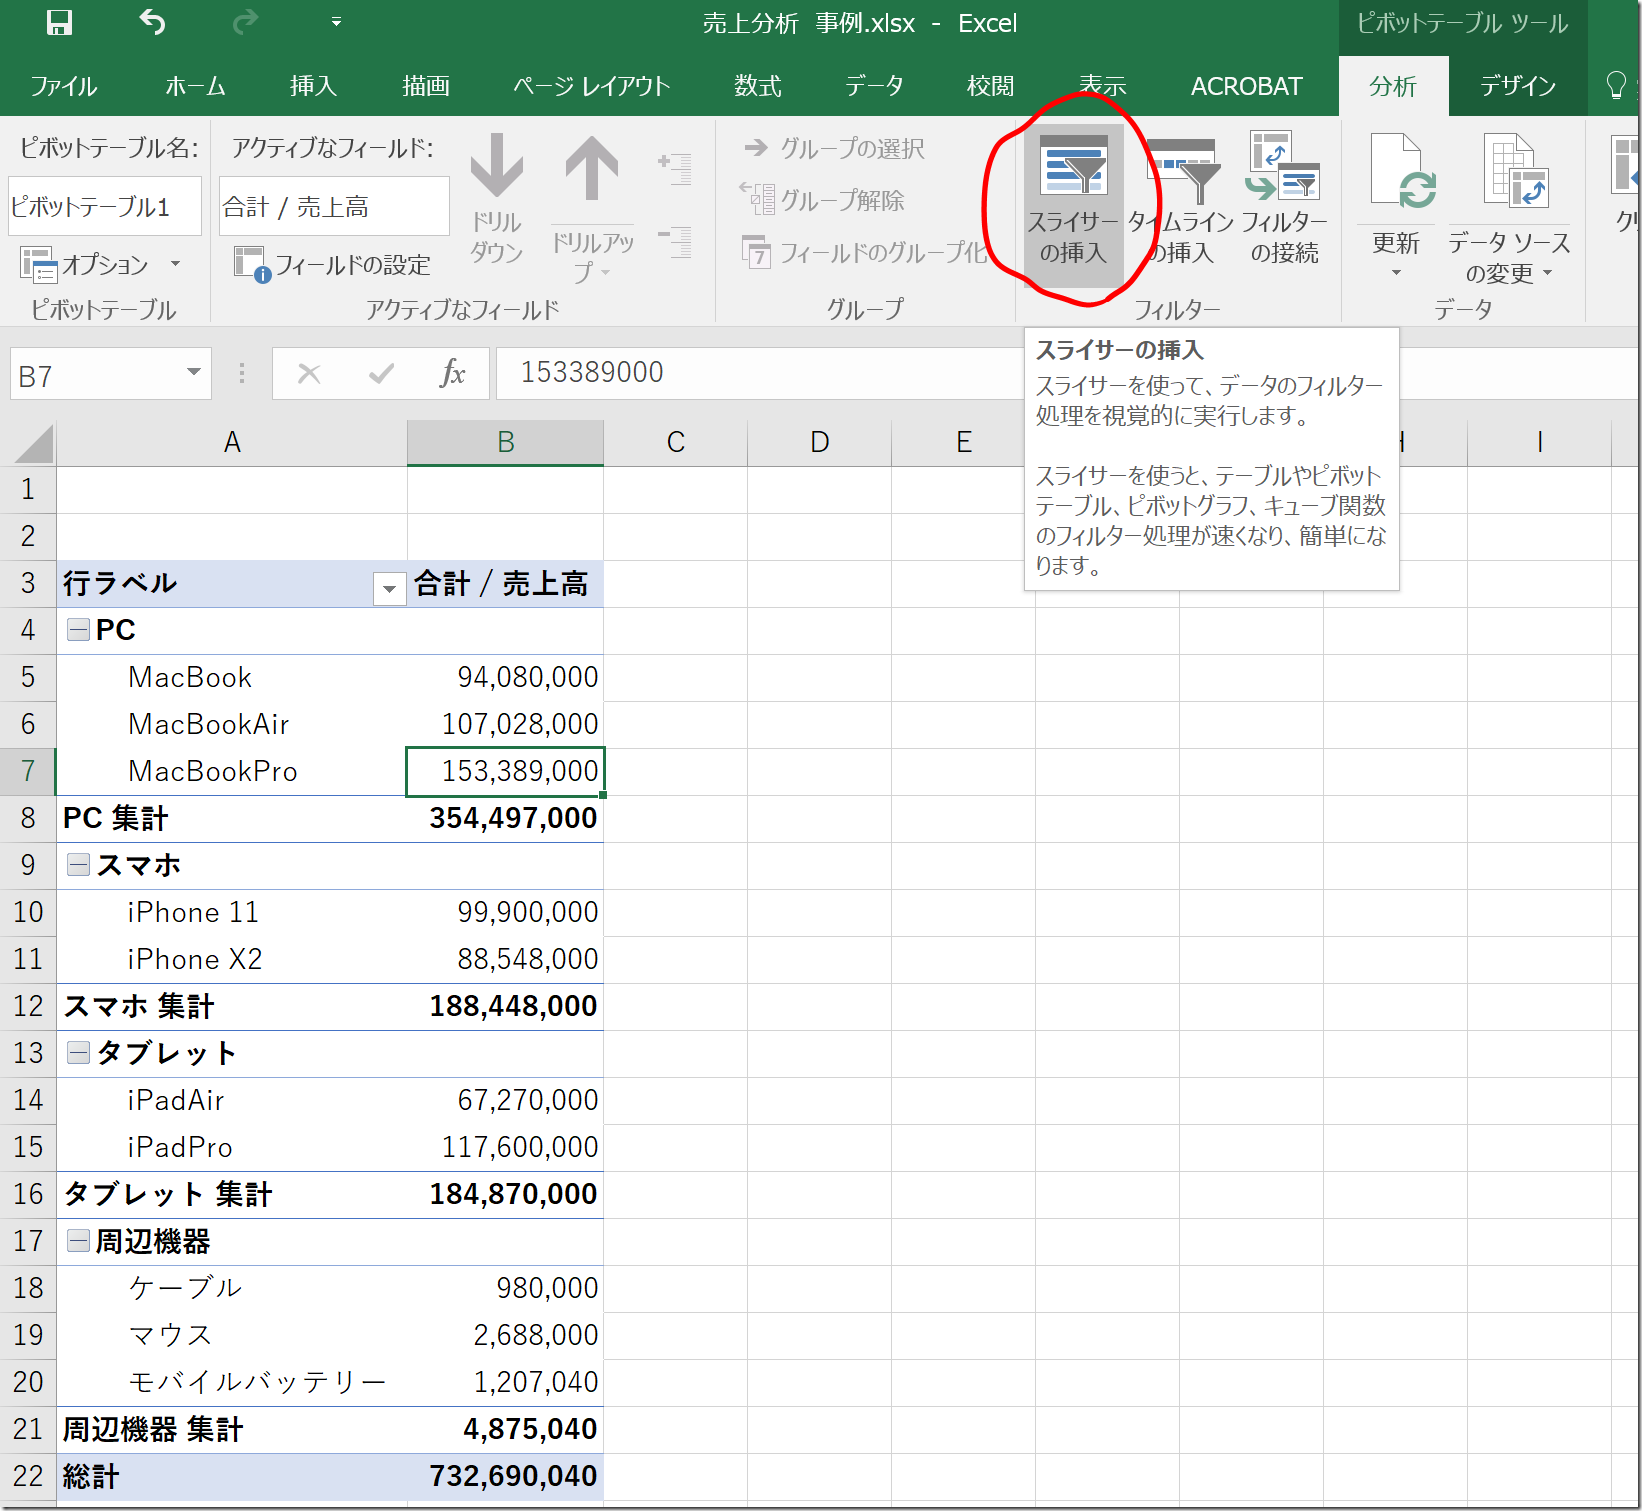Click グループ解除 command

(x=822, y=200)
